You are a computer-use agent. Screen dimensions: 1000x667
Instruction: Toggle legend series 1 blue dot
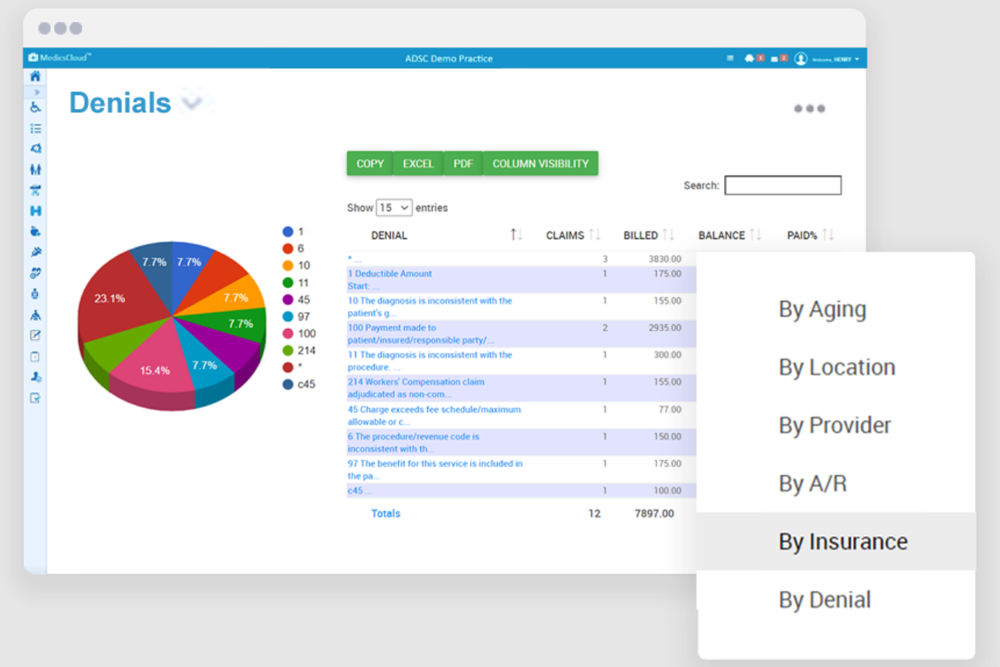tap(288, 231)
